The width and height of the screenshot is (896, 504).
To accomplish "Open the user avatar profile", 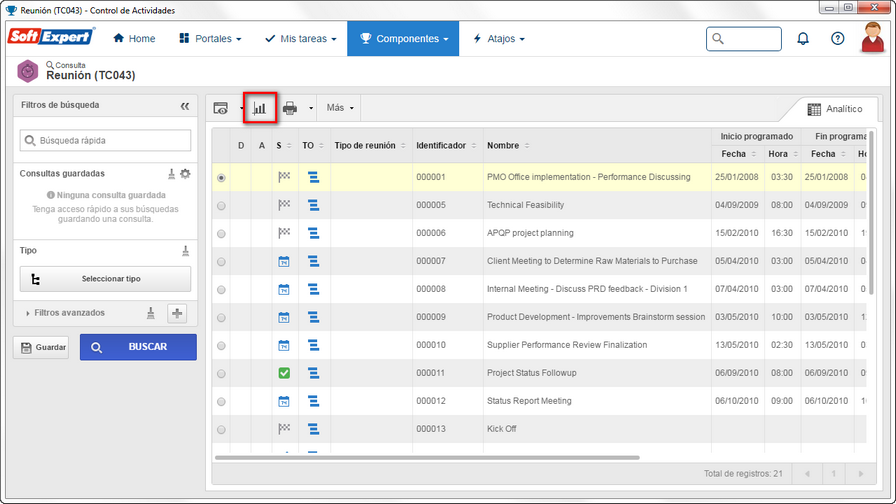I will (873, 38).
